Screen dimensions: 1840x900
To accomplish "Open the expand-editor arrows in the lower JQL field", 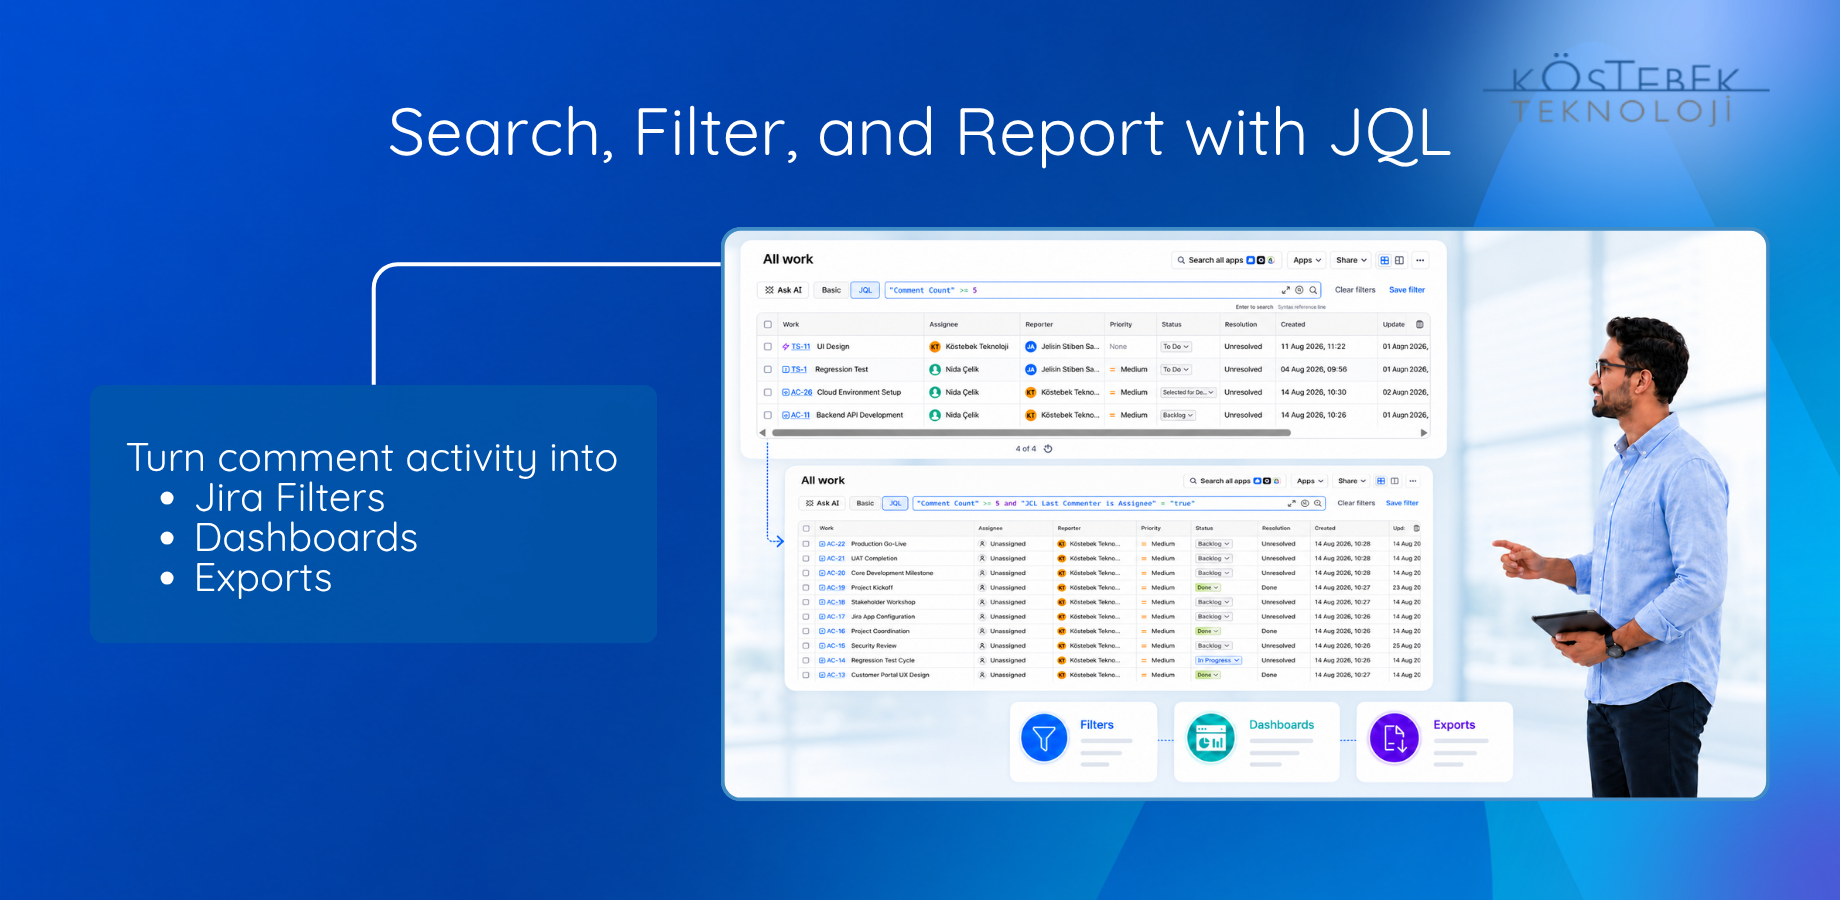I will (1291, 503).
